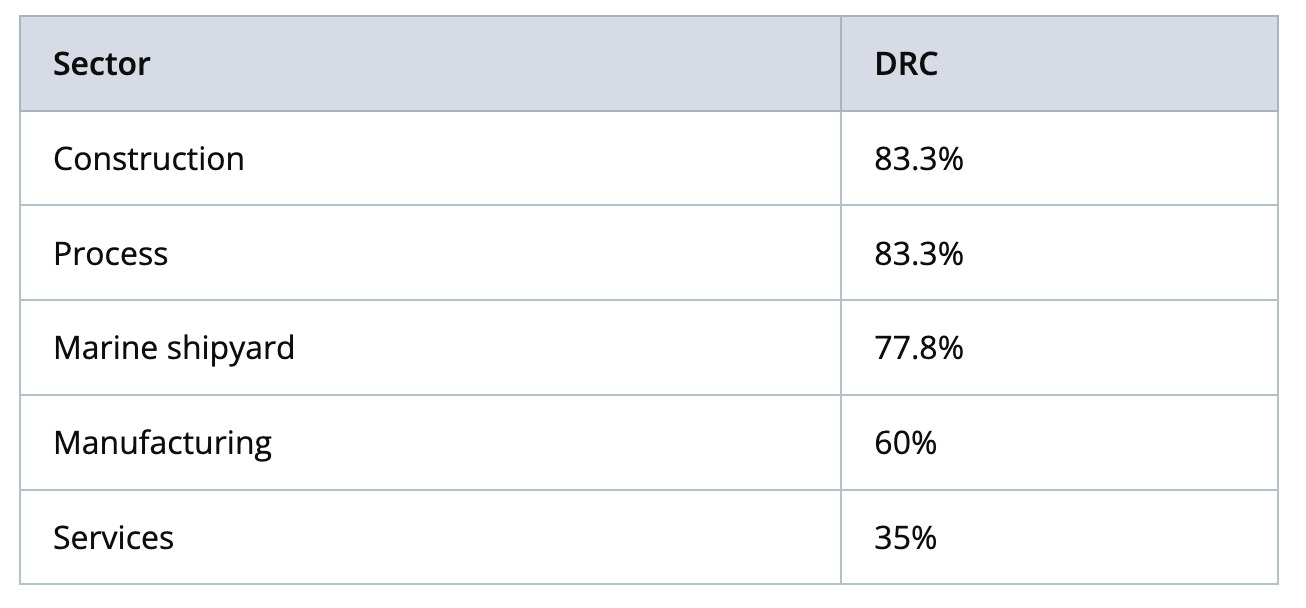Click the 35% DRC value
1306x608 pixels.
[905, 538]
